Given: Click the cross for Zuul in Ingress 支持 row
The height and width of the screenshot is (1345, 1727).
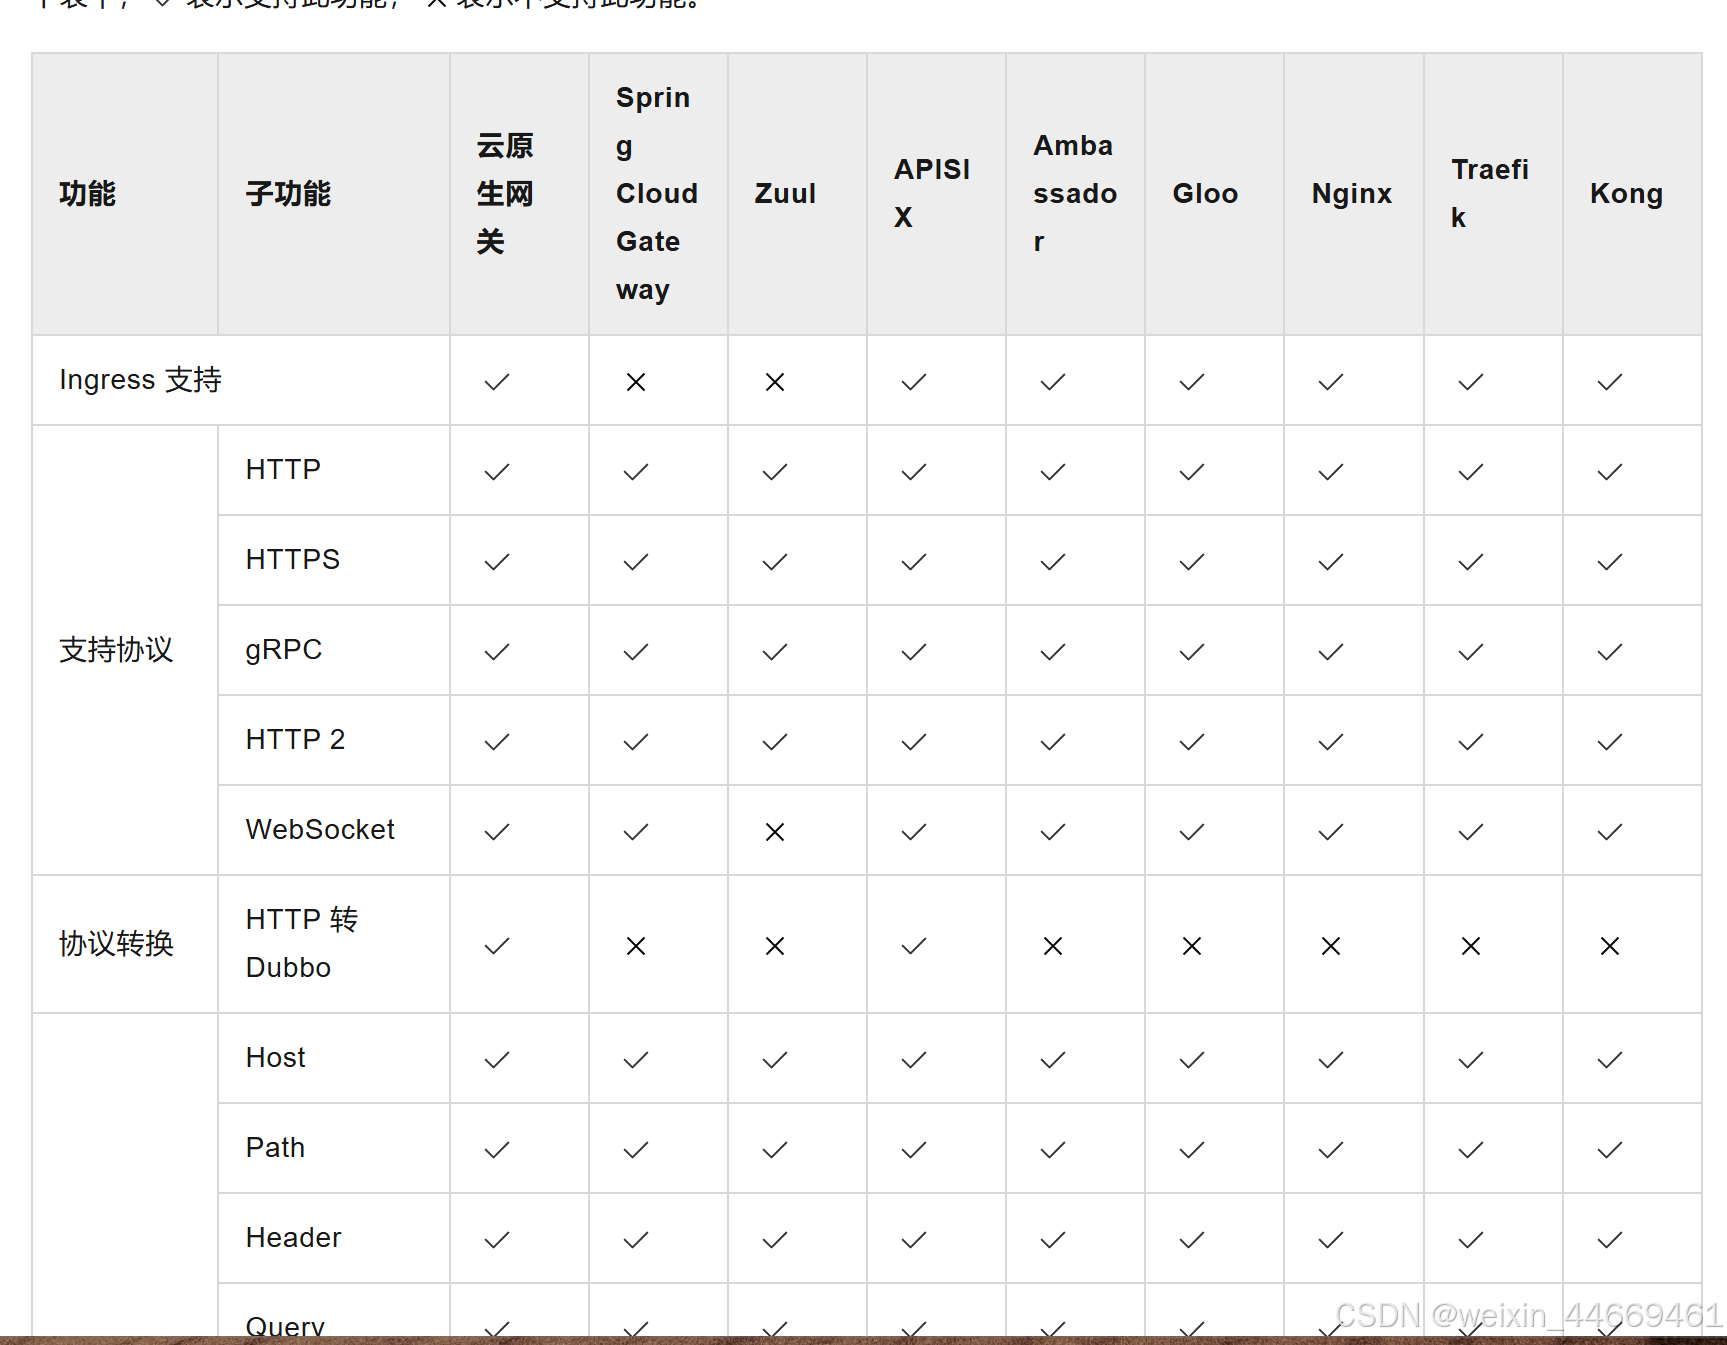Looking at the screenshot, I should [x=775, y=382].
